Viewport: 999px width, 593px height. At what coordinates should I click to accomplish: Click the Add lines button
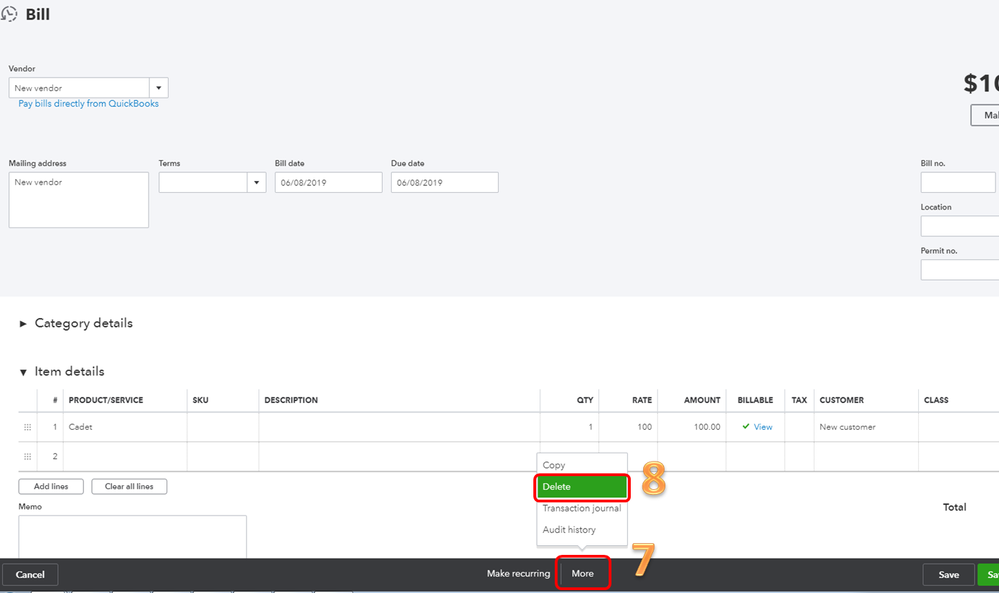[51, 487]
